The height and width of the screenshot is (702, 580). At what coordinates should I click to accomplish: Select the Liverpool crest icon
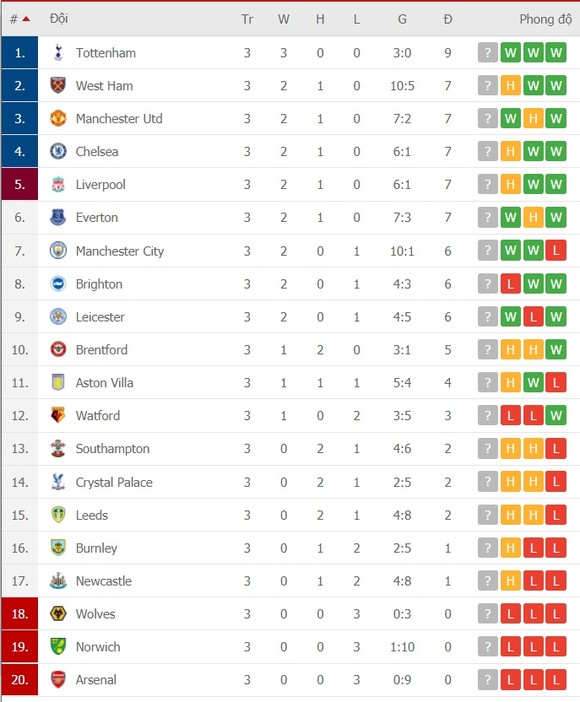click(58, 184)
